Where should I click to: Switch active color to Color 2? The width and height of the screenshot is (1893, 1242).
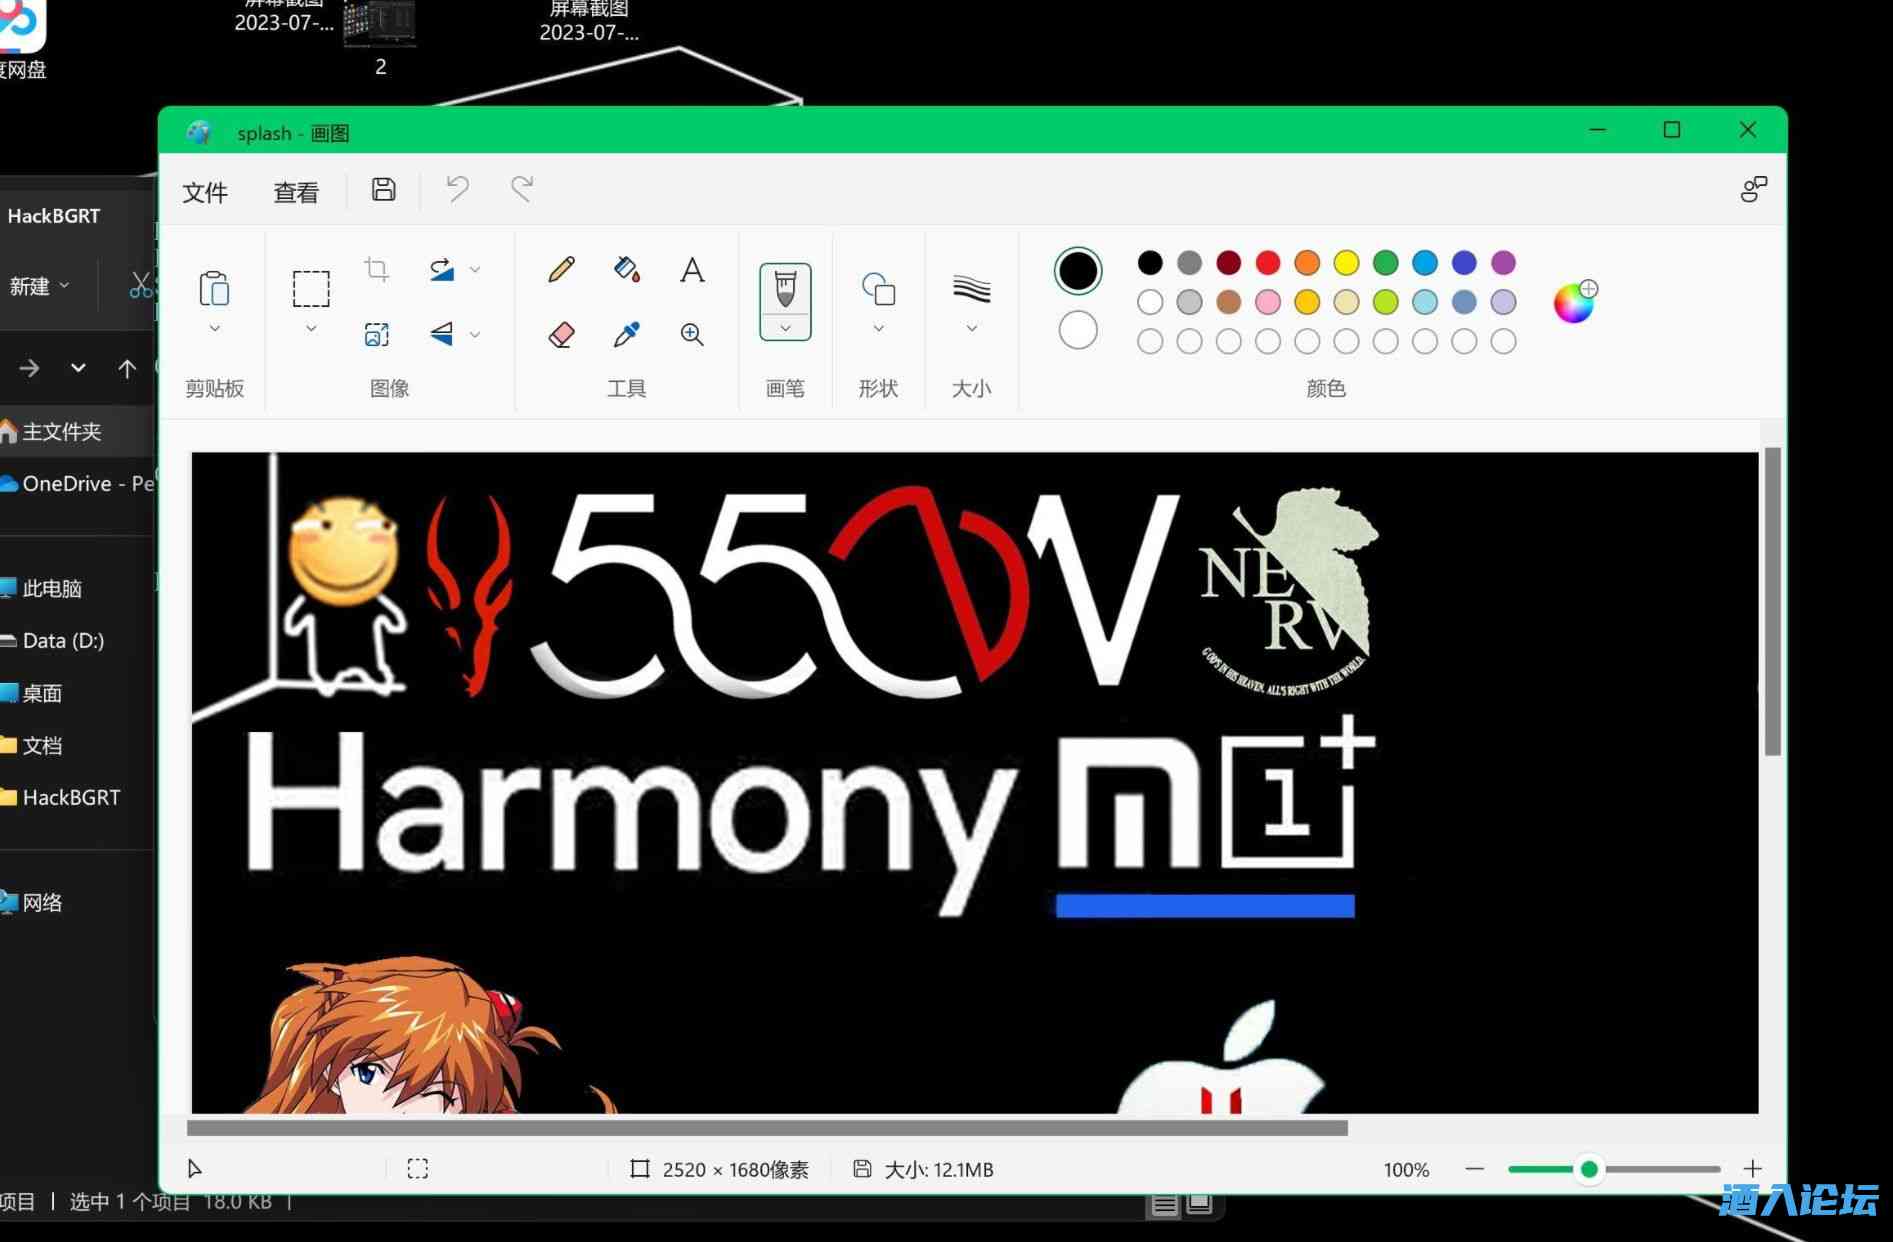(1077, 329)
